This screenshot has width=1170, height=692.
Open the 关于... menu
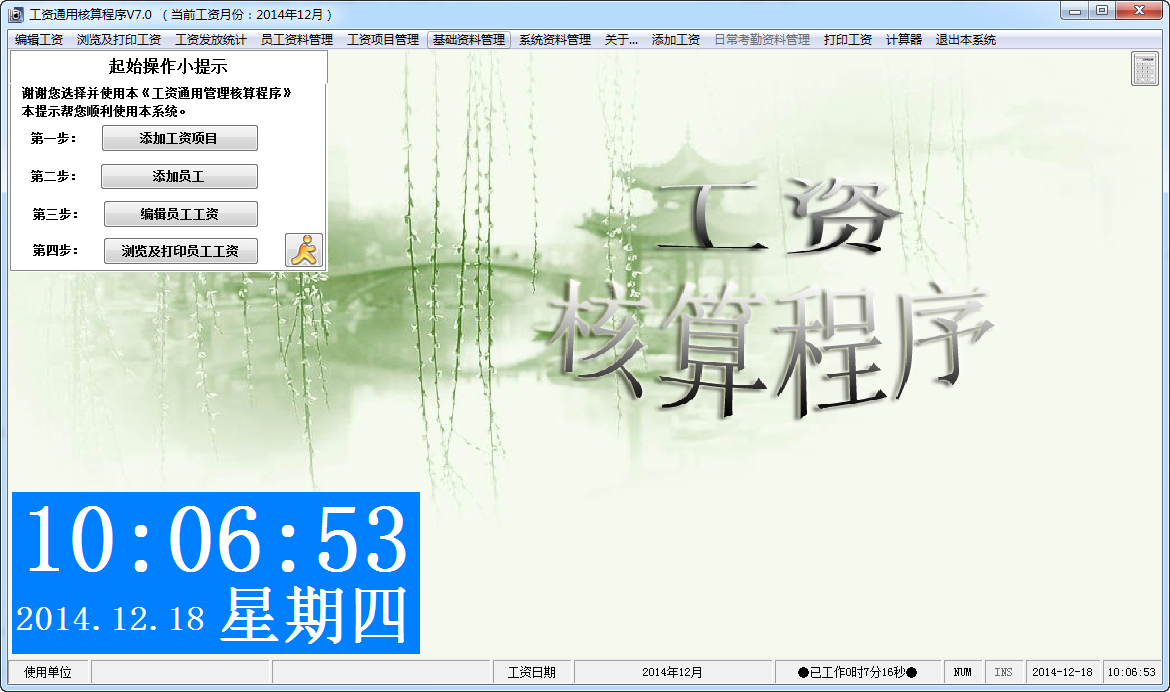click(621, 40)
